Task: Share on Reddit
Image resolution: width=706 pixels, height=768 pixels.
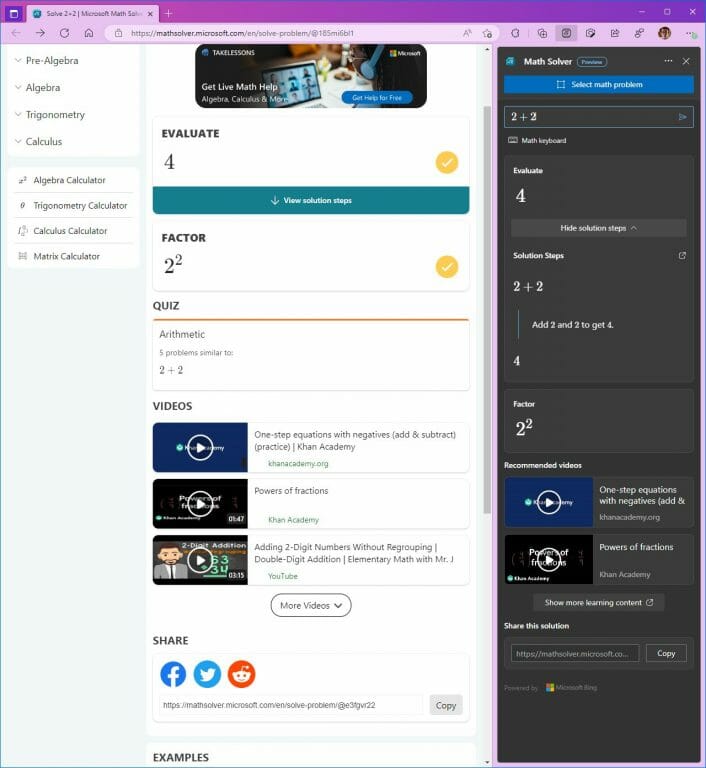Action: (242, 674)
